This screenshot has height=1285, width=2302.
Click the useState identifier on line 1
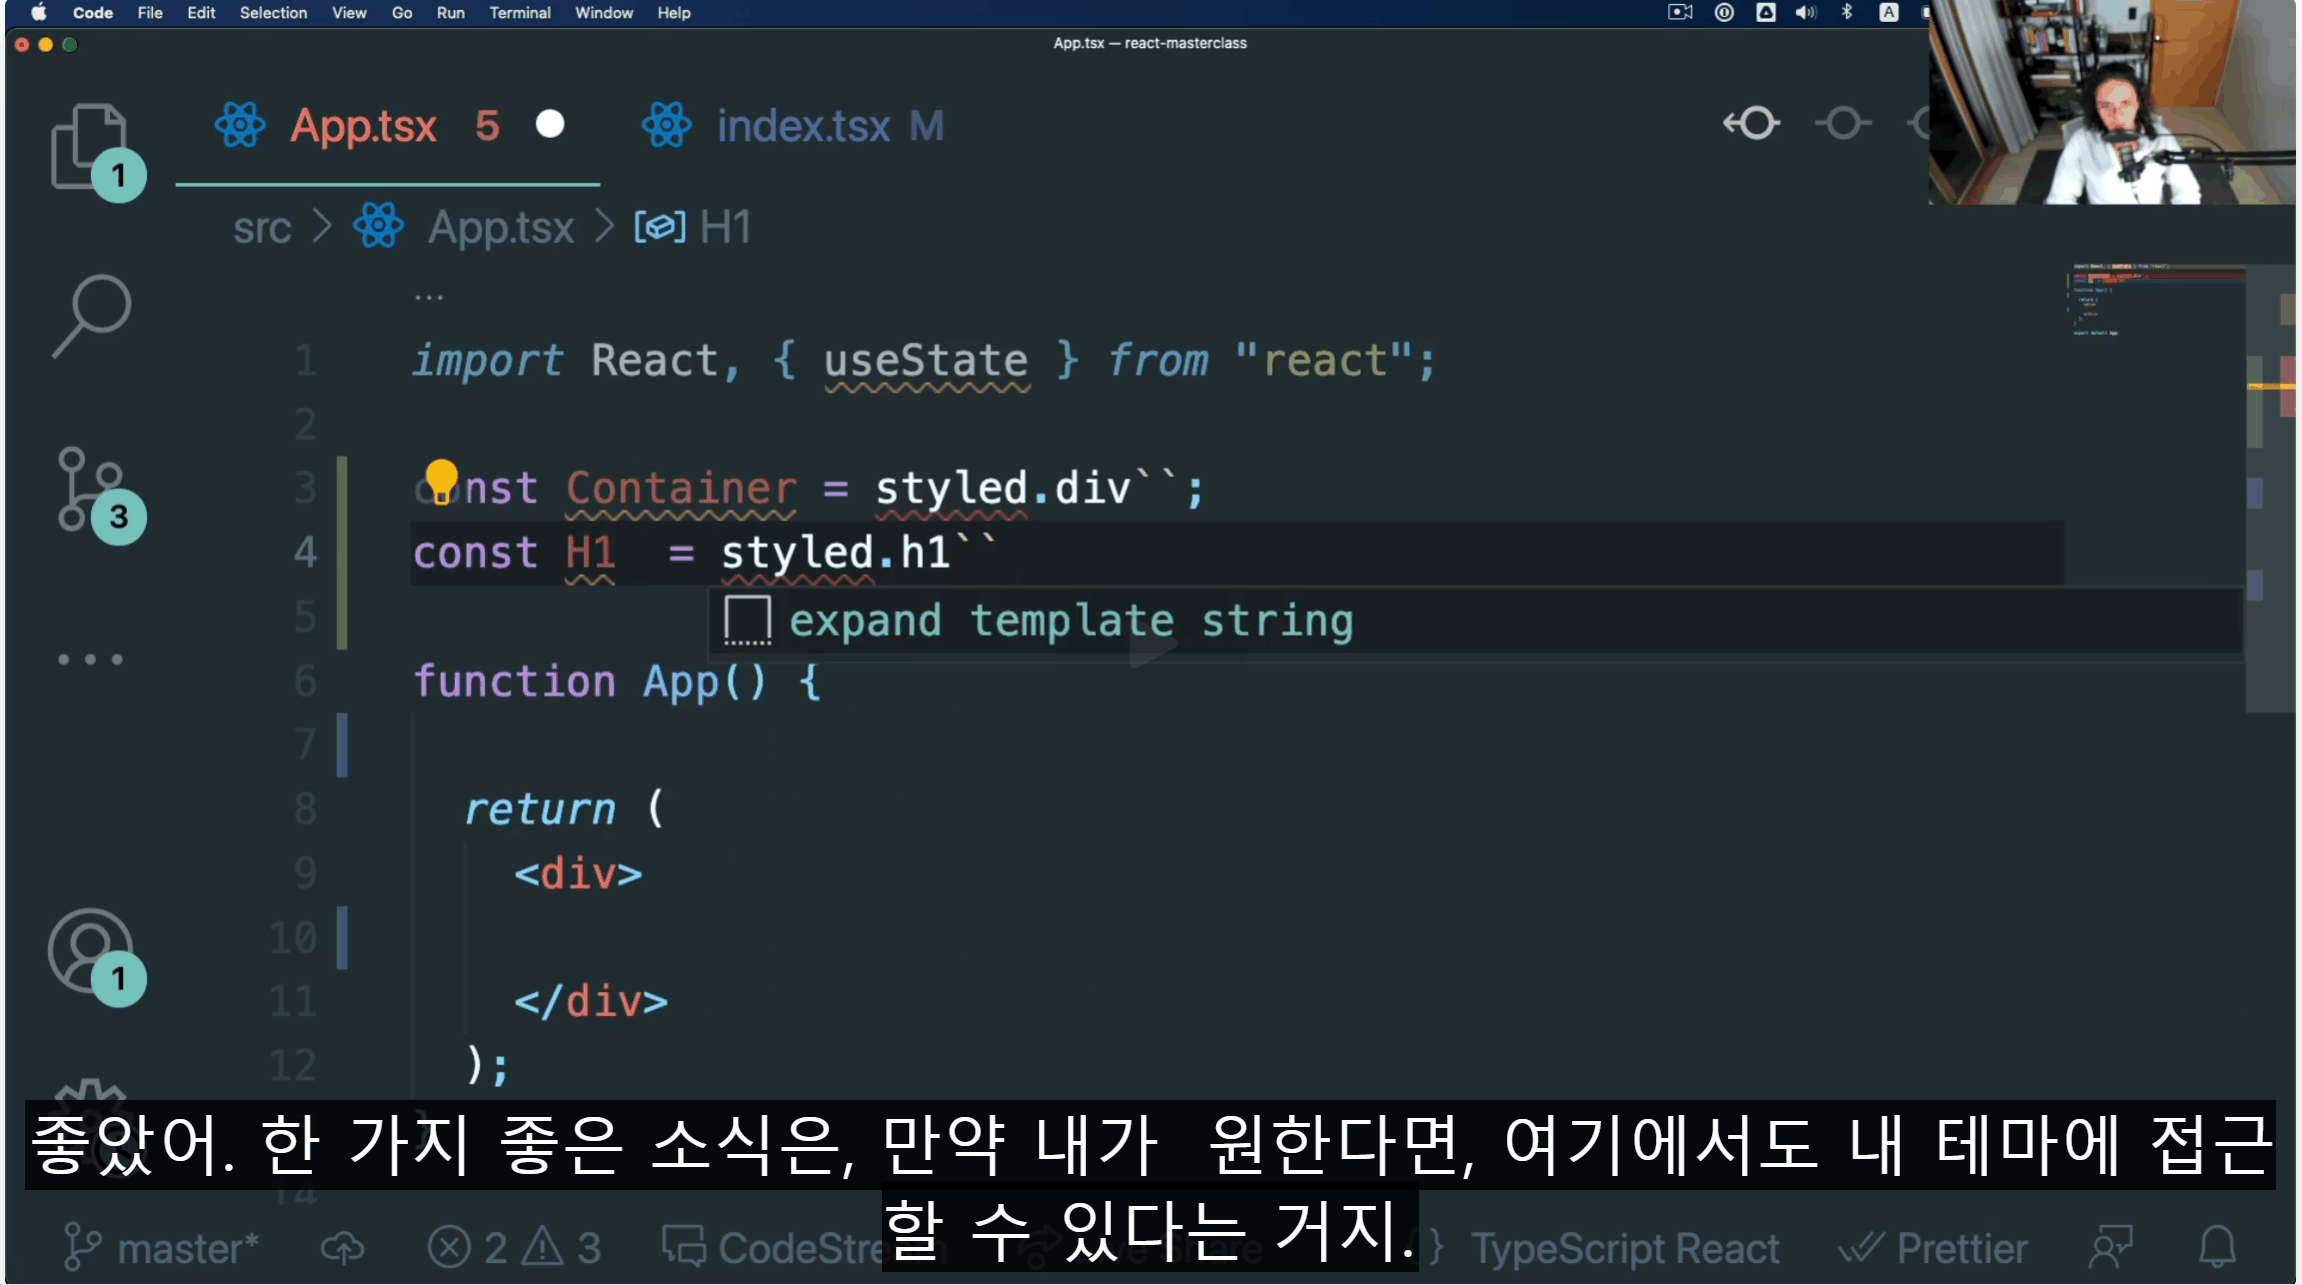926,361
